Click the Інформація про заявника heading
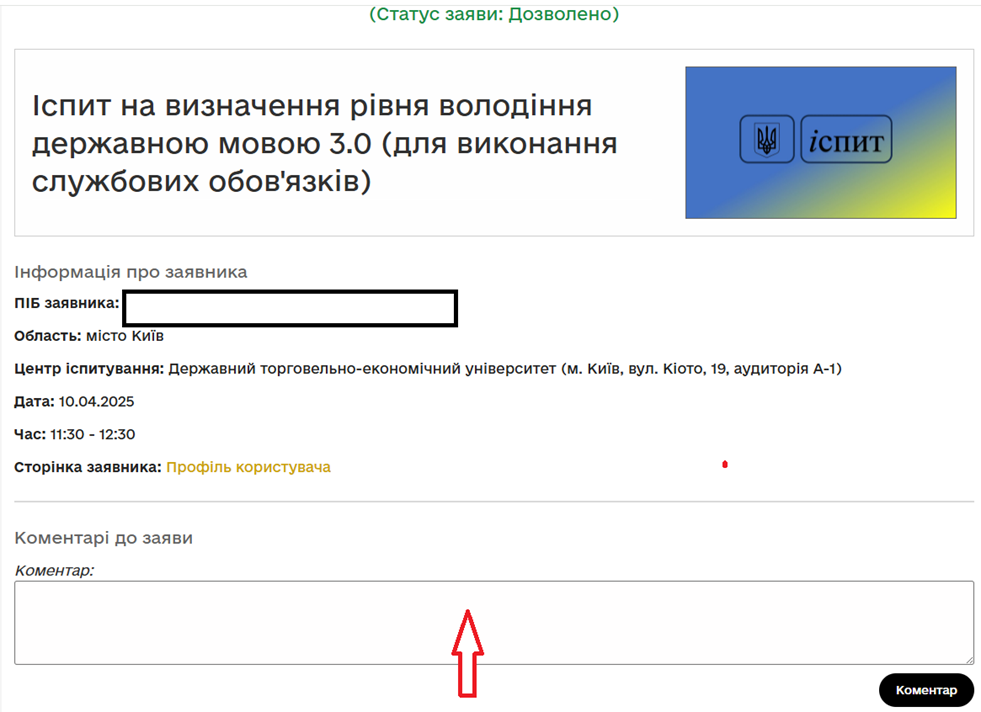This screenshot has width=981, height=712. 131,272
